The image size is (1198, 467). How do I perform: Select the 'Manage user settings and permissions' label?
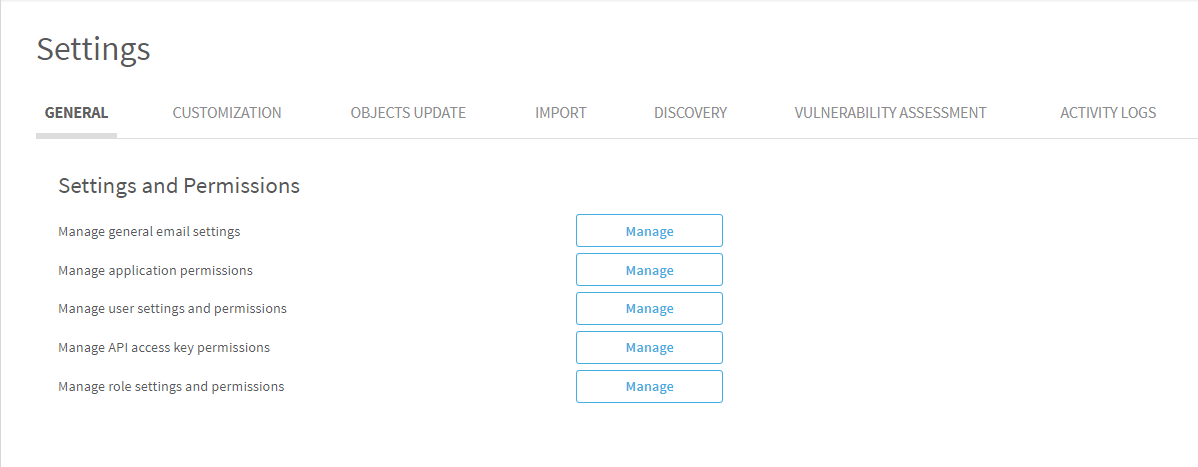(x=172, y=309)
